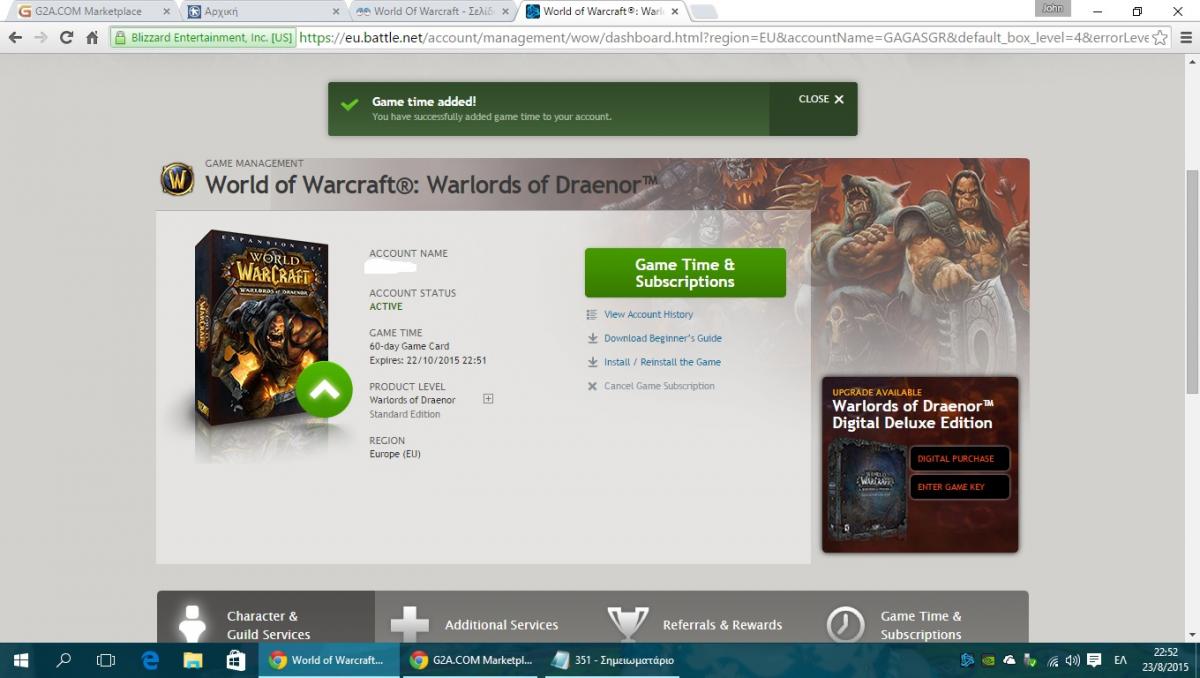Go to the browser home page icon
This screenshot has height=678, width=1200.
92,38
